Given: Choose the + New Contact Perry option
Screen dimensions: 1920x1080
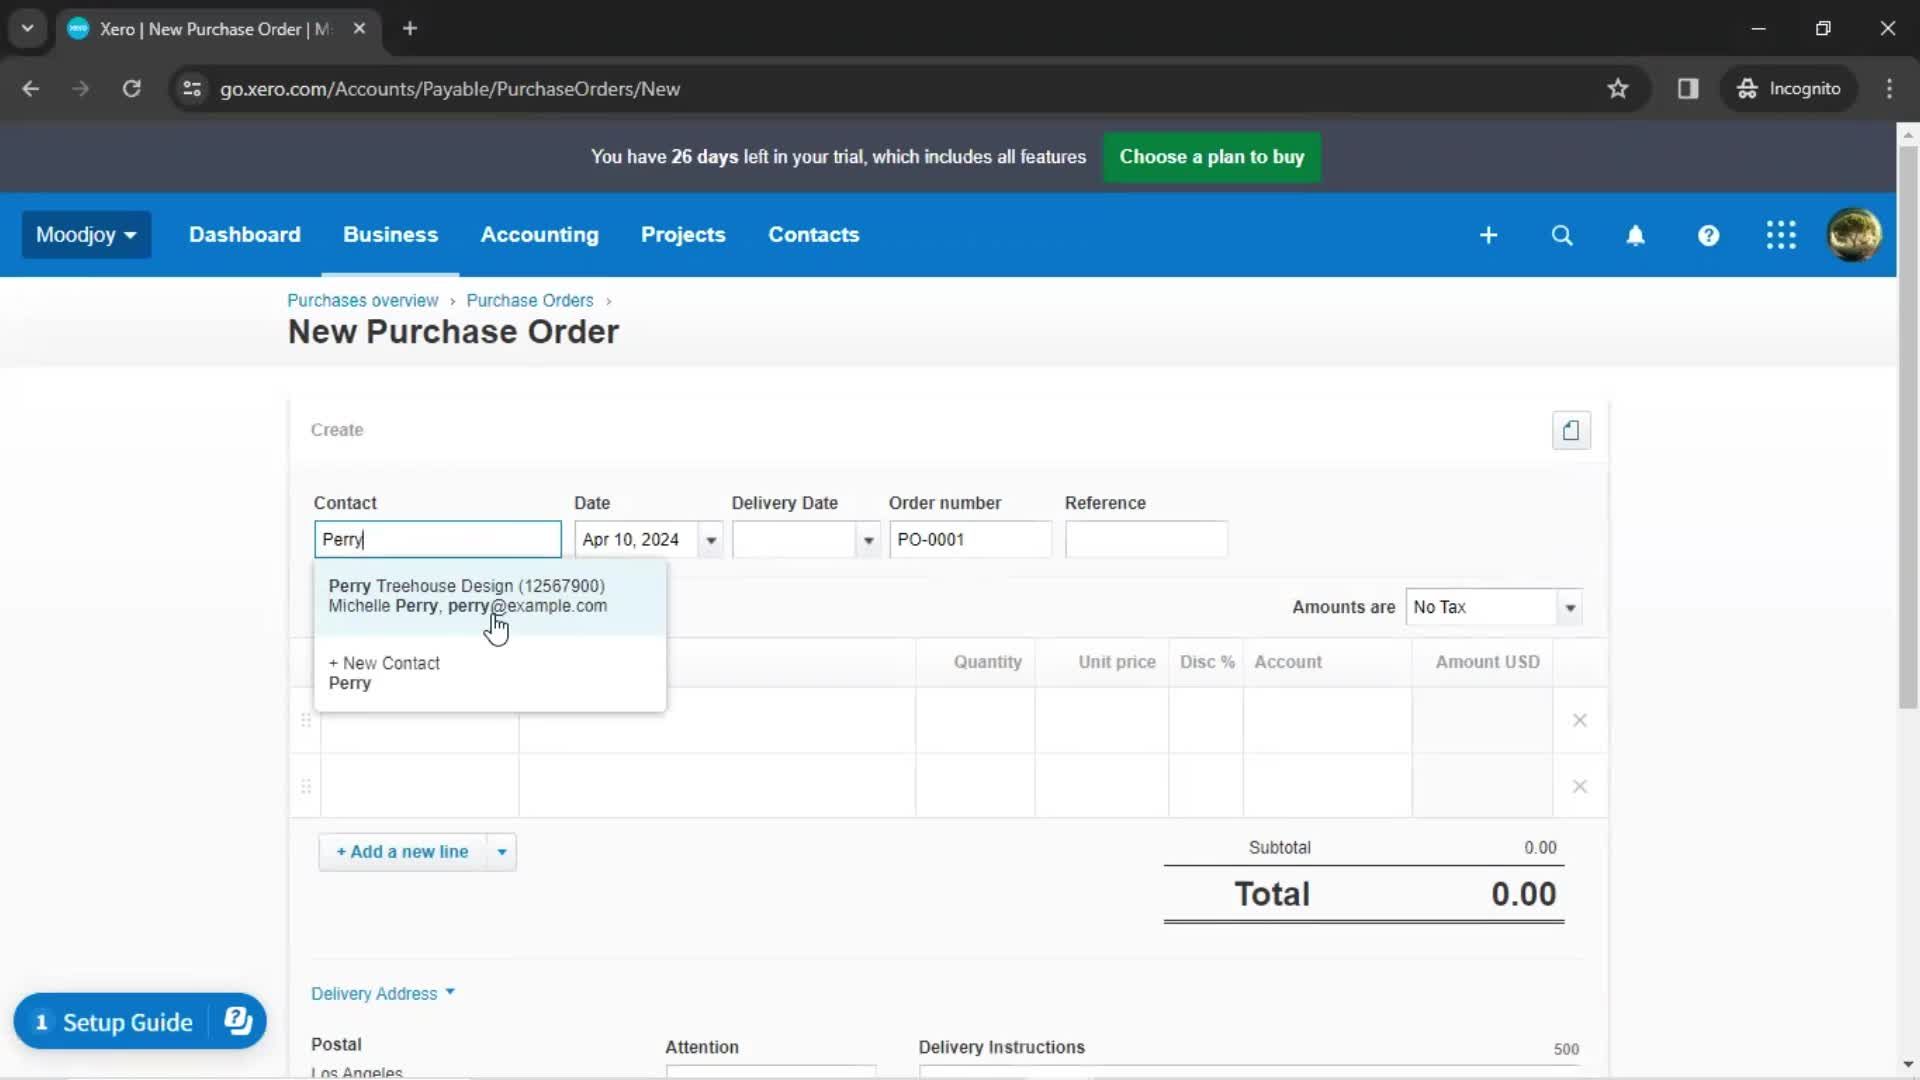Looking at the screenshot, I should coord(490,673).
